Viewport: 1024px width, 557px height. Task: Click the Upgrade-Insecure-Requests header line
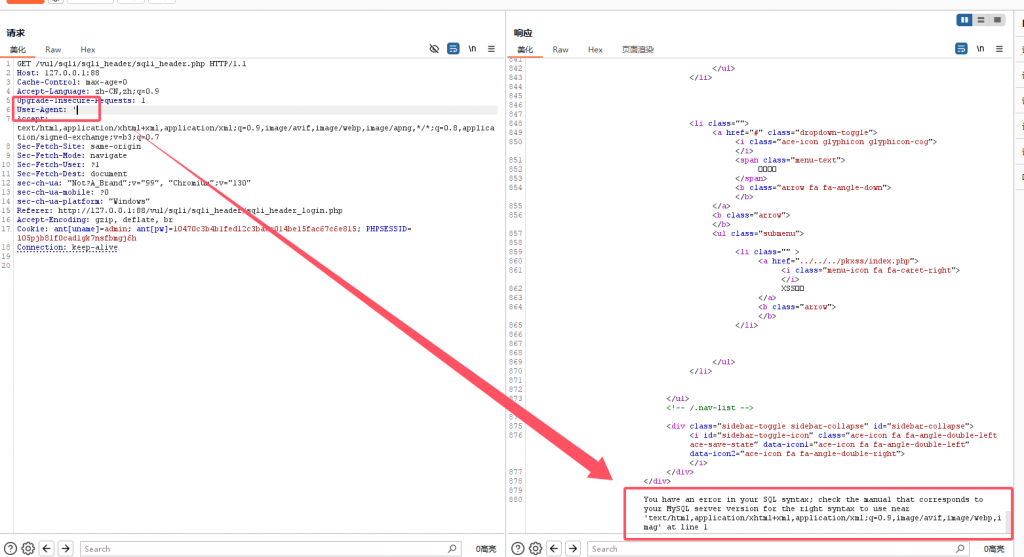point(81,101)
